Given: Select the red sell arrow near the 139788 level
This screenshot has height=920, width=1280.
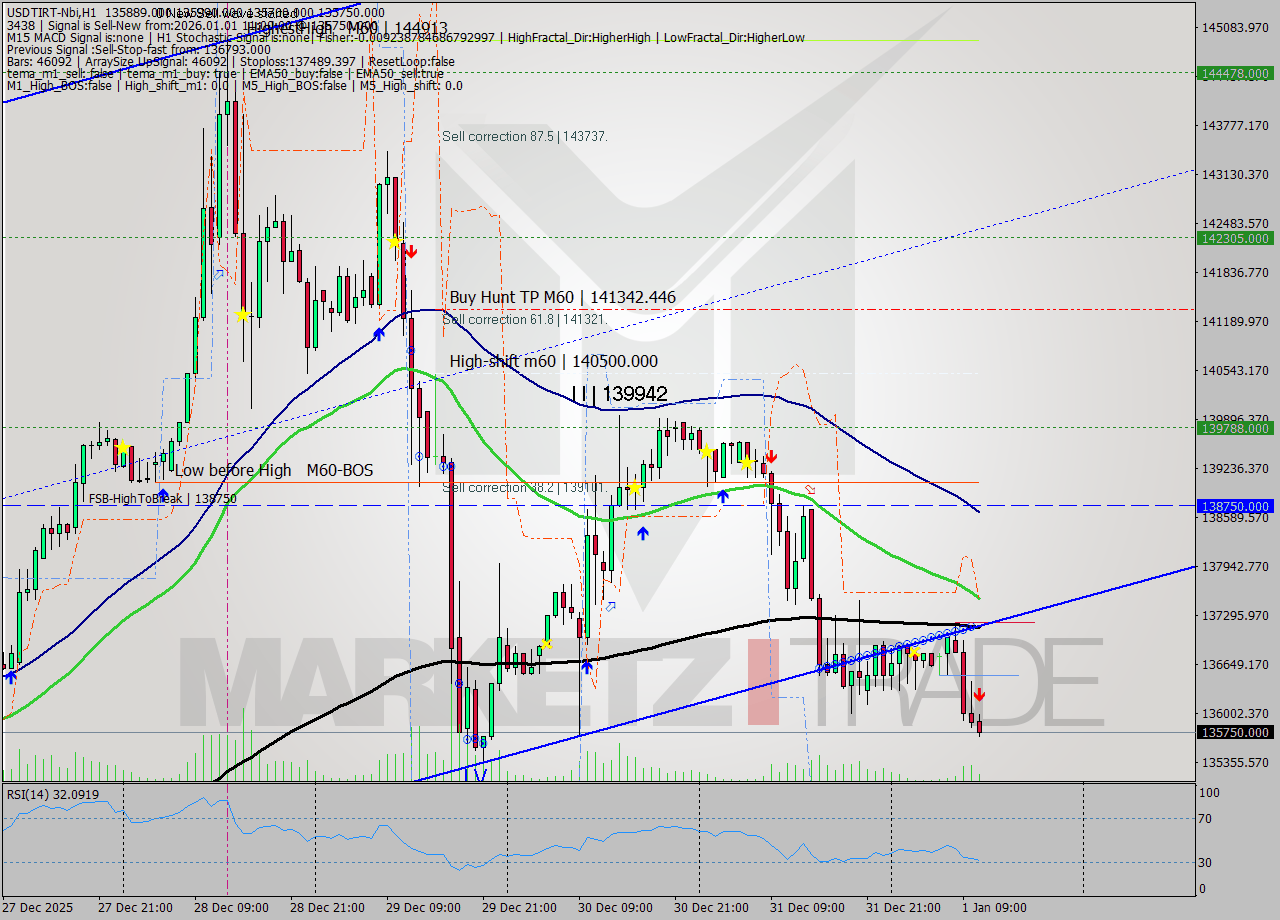Looking at the screenshot, I should [772, 457].
